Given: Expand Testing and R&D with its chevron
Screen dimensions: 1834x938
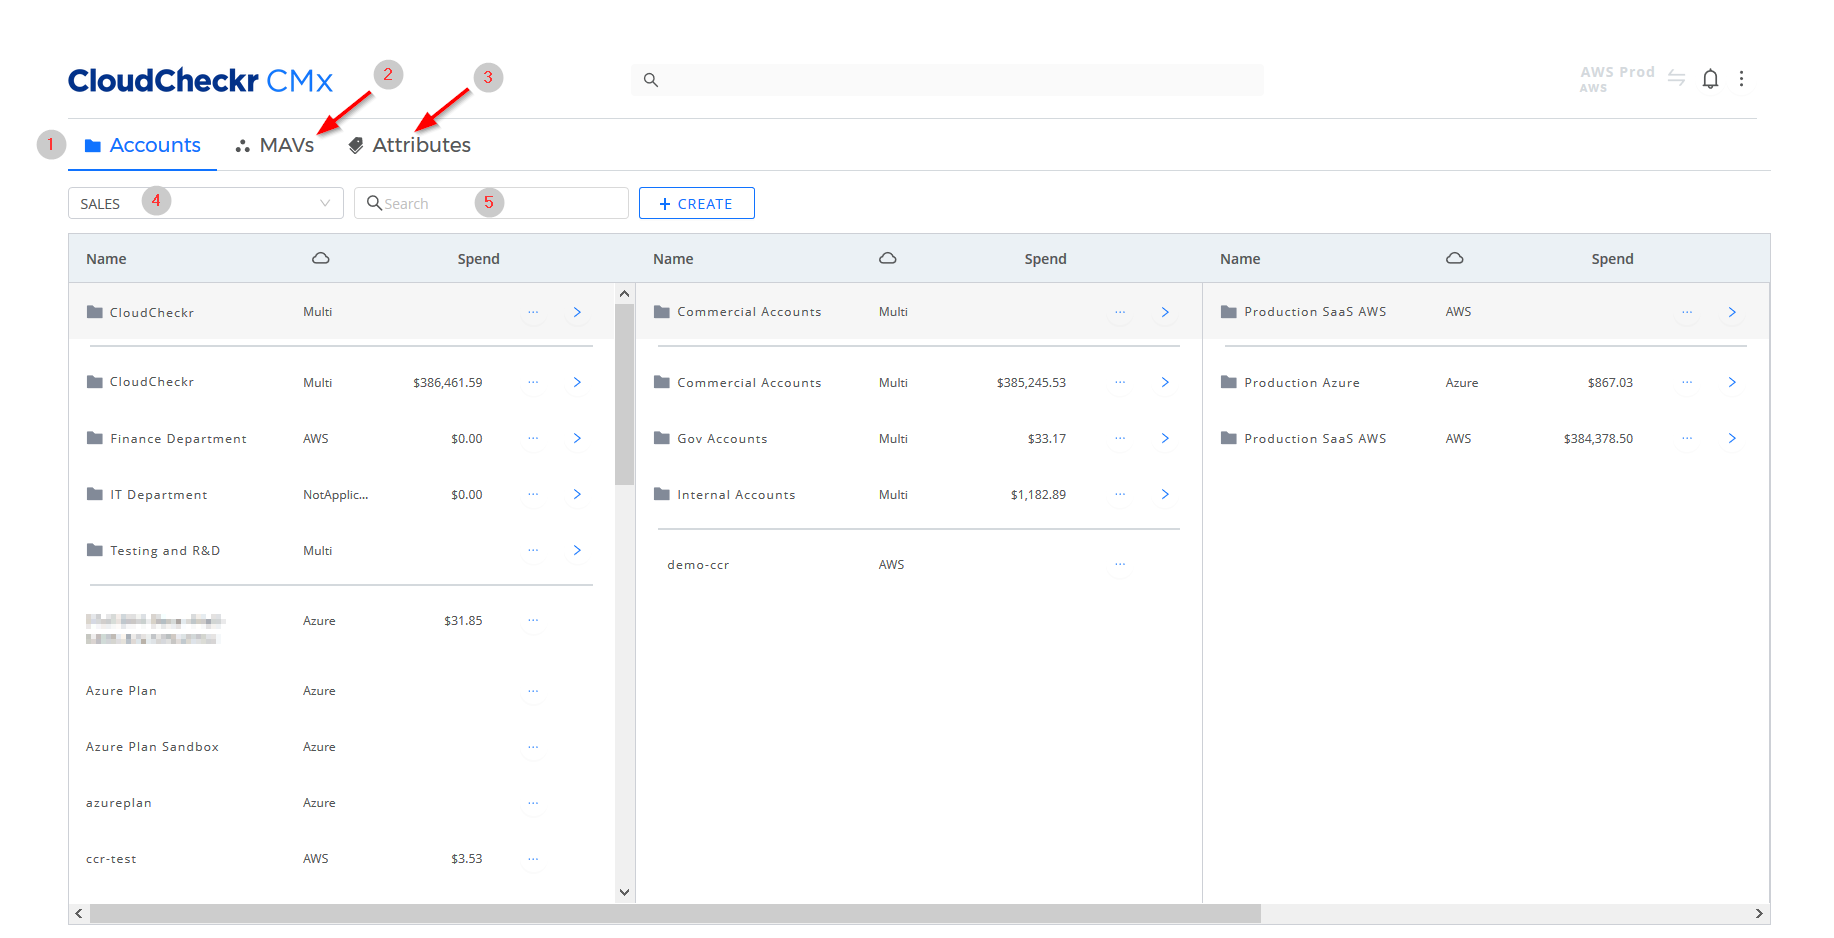Looking at the screenshot, I should [577, 550].
